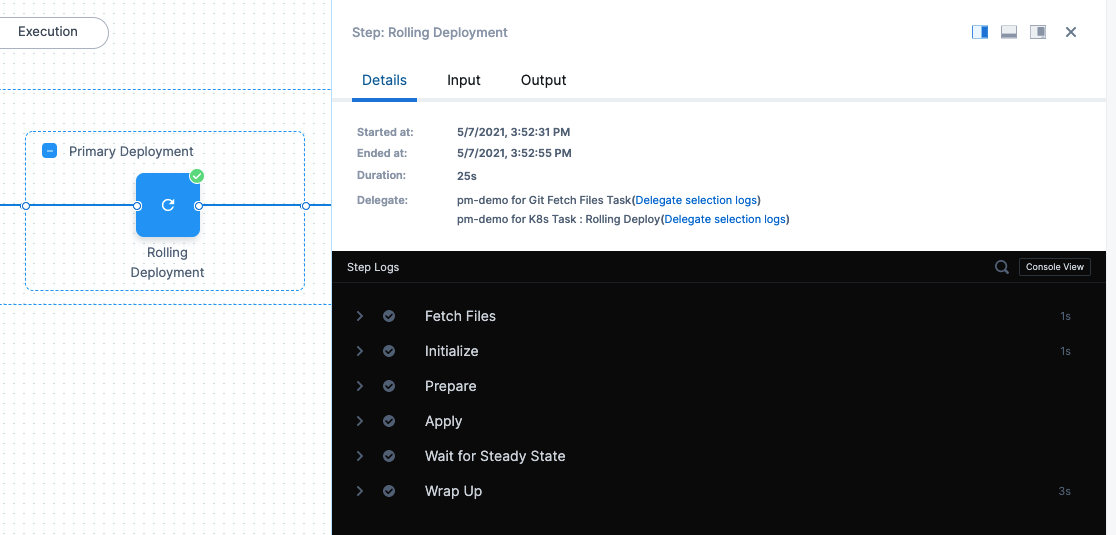Open the Input tab
Viewport: 1116px width, 535px height.
tap(464, 80)
